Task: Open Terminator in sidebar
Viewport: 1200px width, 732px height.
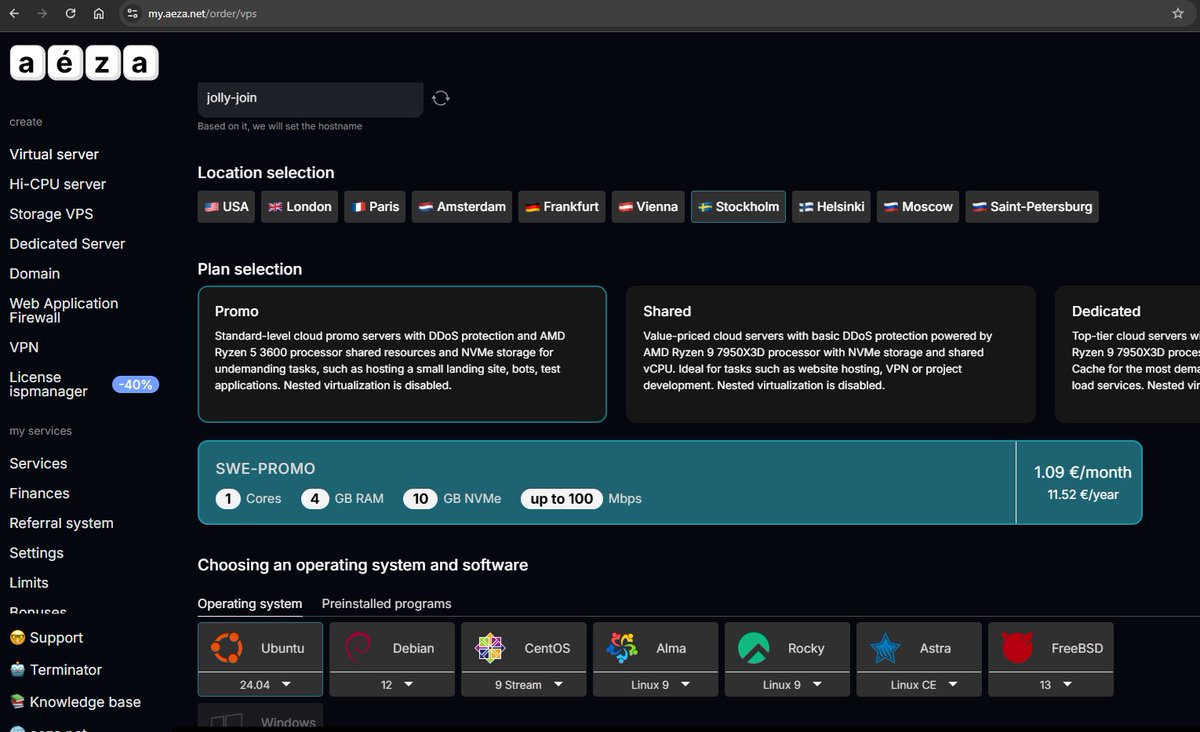Action: coord(56,670)
